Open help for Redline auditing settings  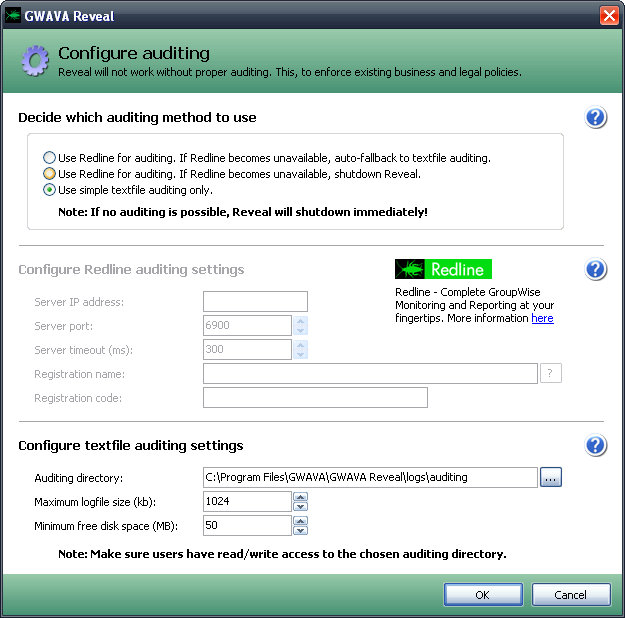tap(596, 269)
